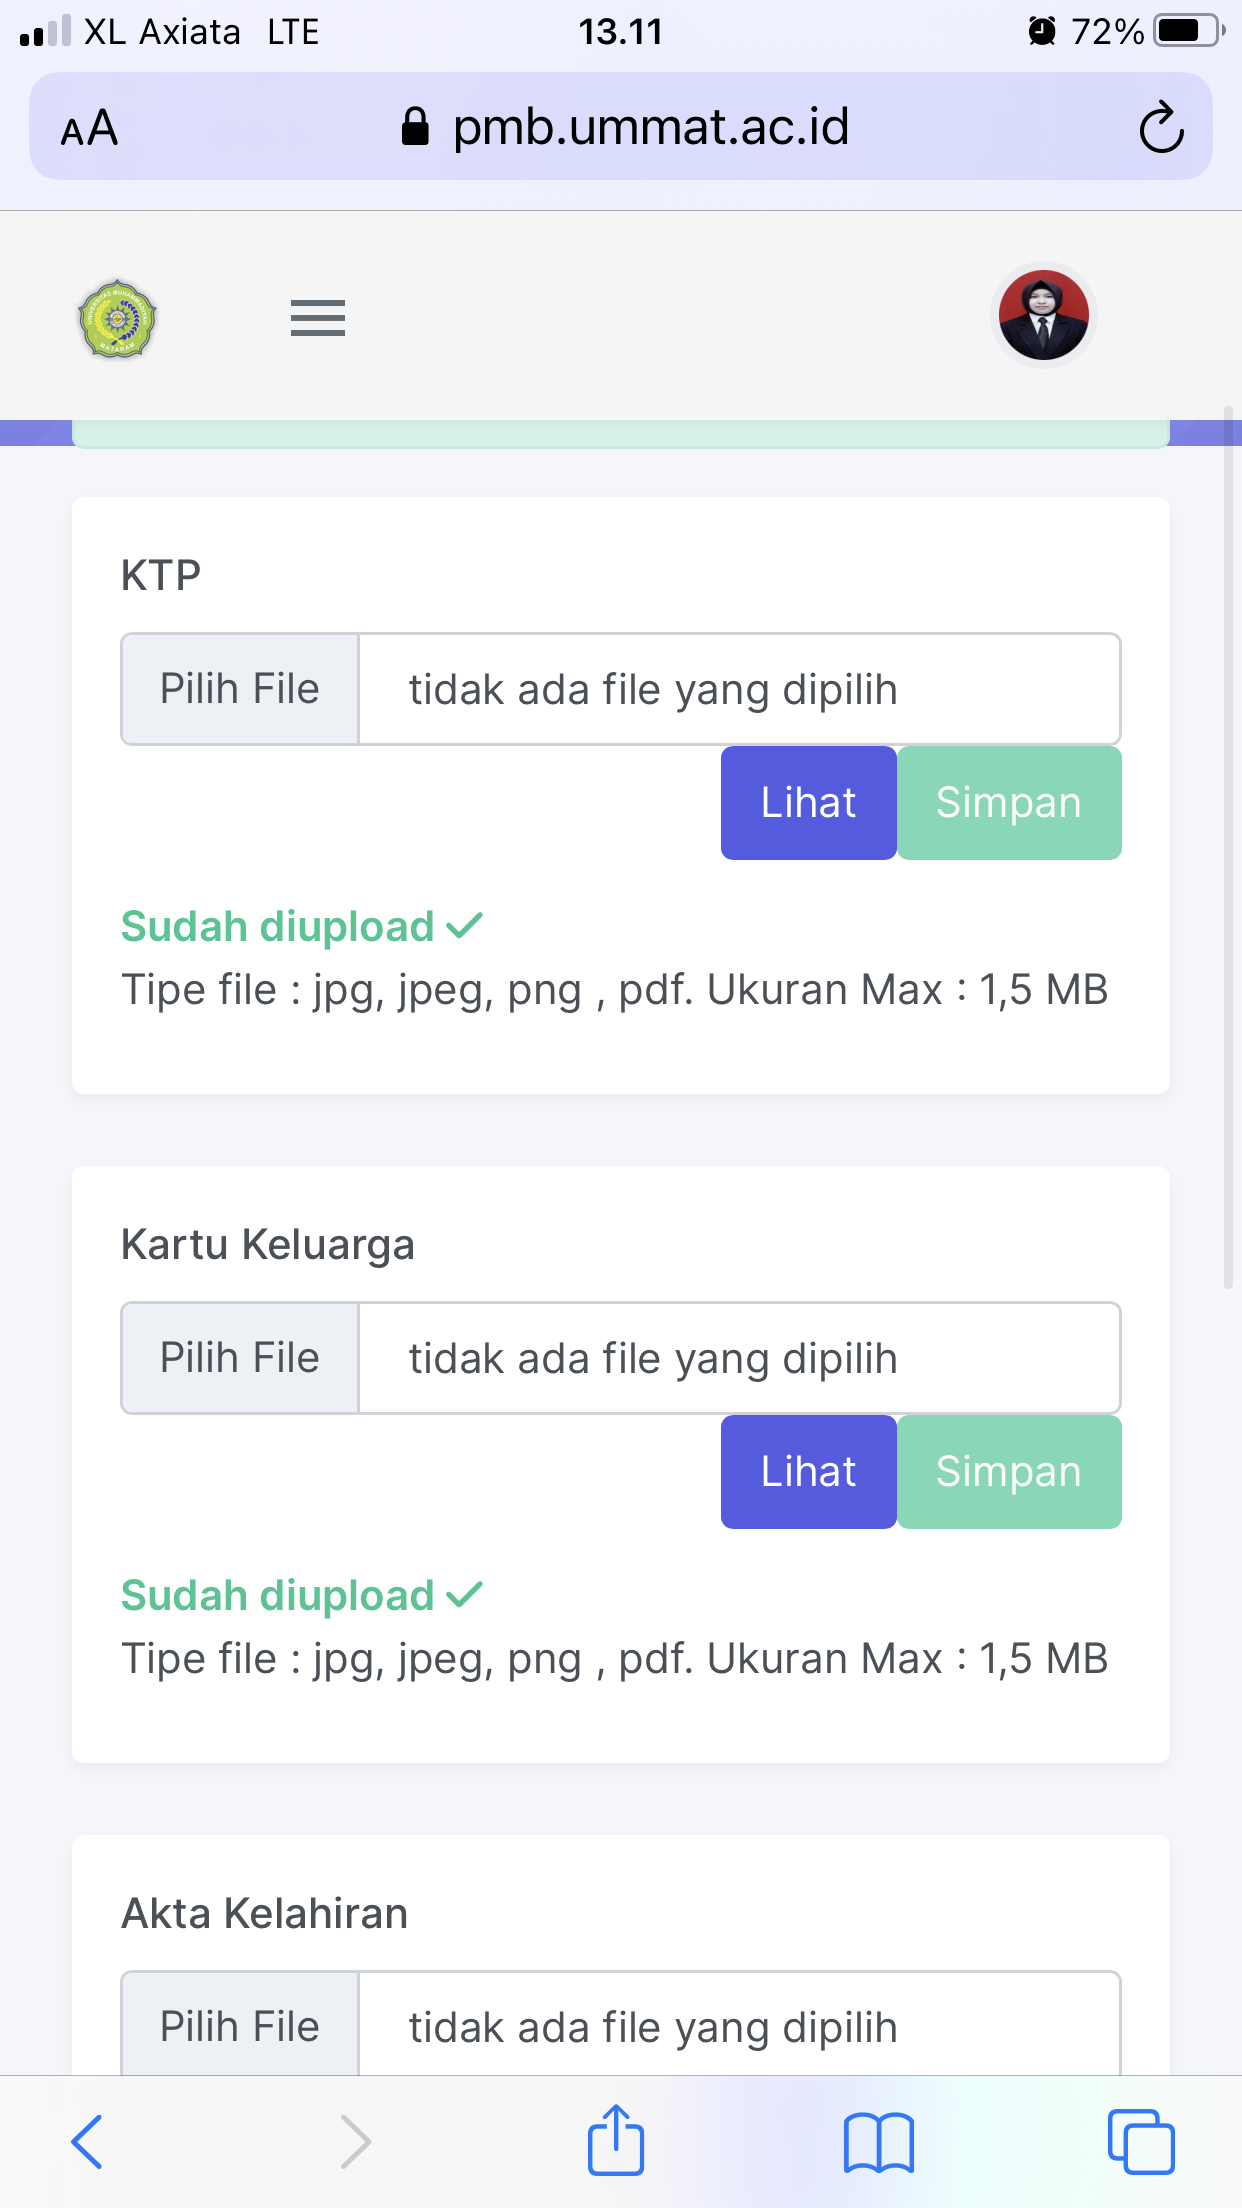The image size is (1242, 2208).
Task: View the uploaded KTP with Lihat
Action: coord(808,803)
